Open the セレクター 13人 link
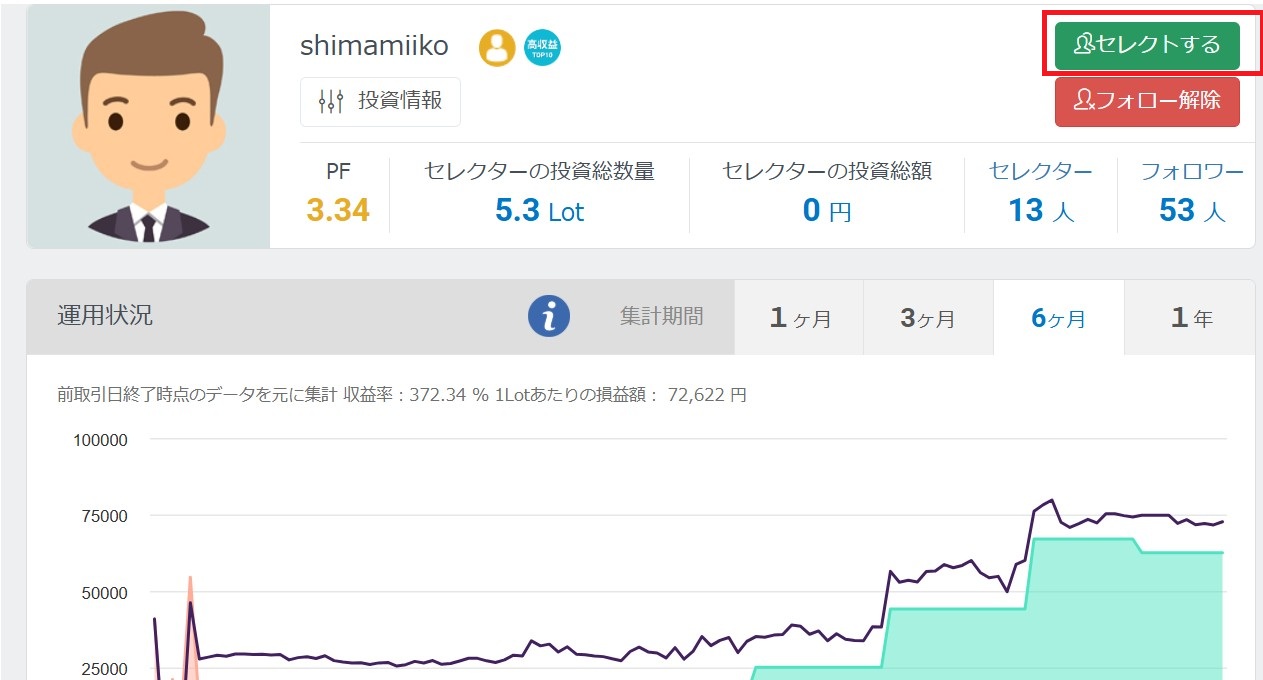 1040,192
